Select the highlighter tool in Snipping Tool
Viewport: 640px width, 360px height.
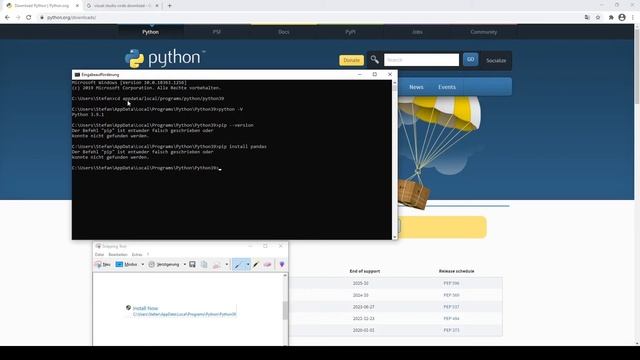click(x=256, y=264)
